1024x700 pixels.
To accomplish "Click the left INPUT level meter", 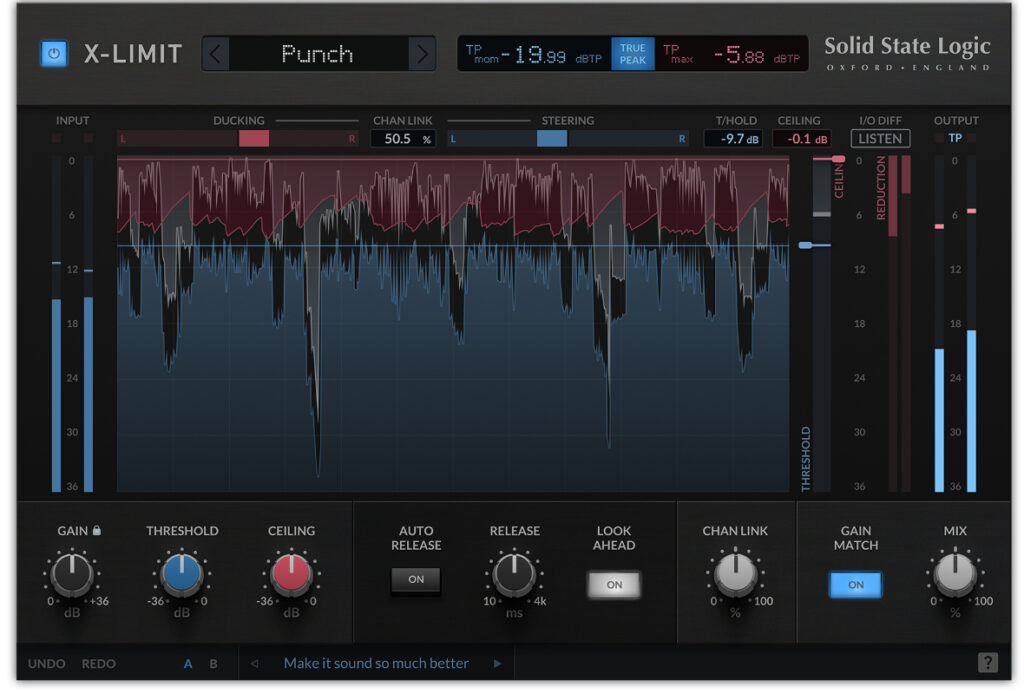I will point(56,324).
